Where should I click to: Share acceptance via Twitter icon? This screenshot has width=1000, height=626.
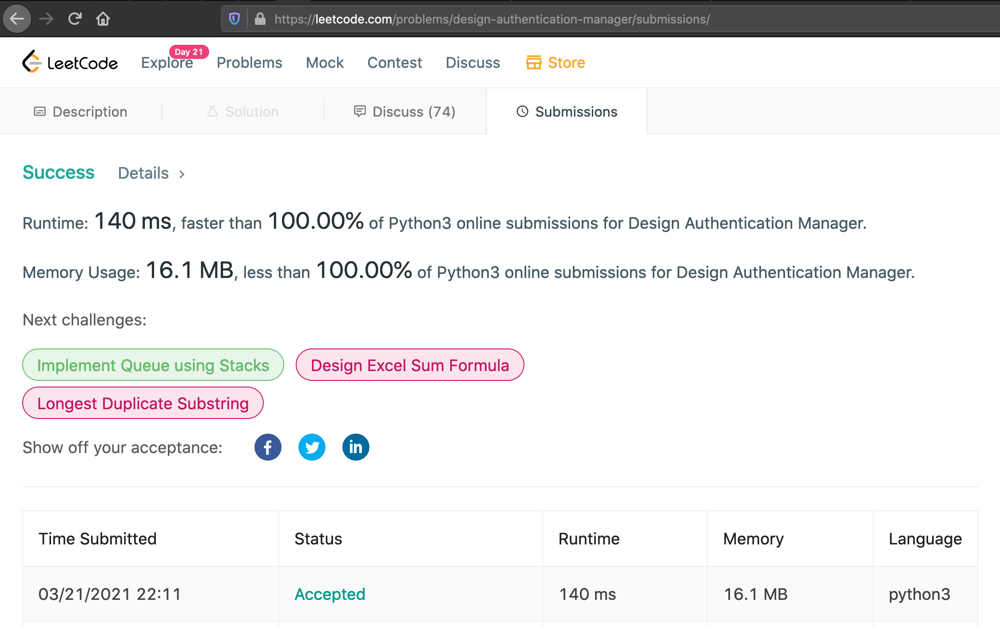[x=312, y=447]
